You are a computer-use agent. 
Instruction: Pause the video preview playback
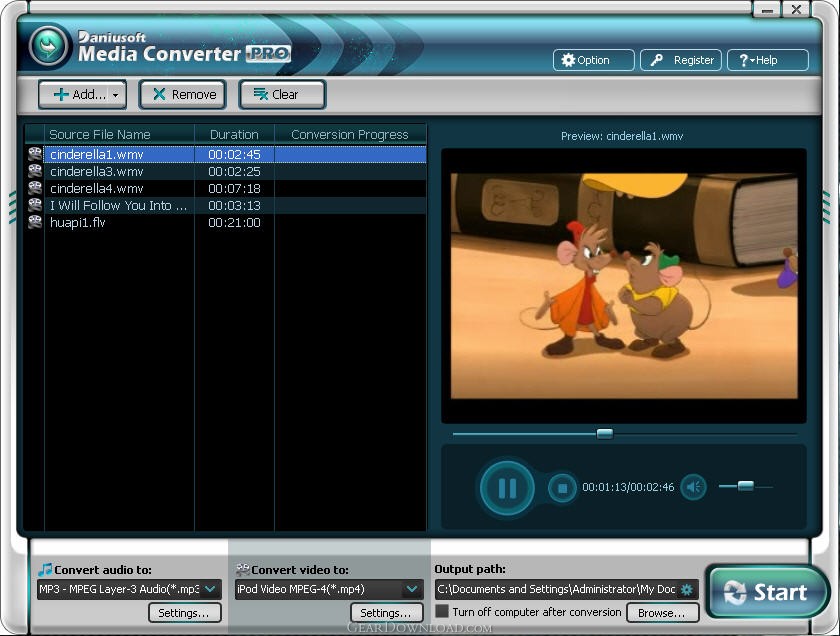tap(507, 488)
